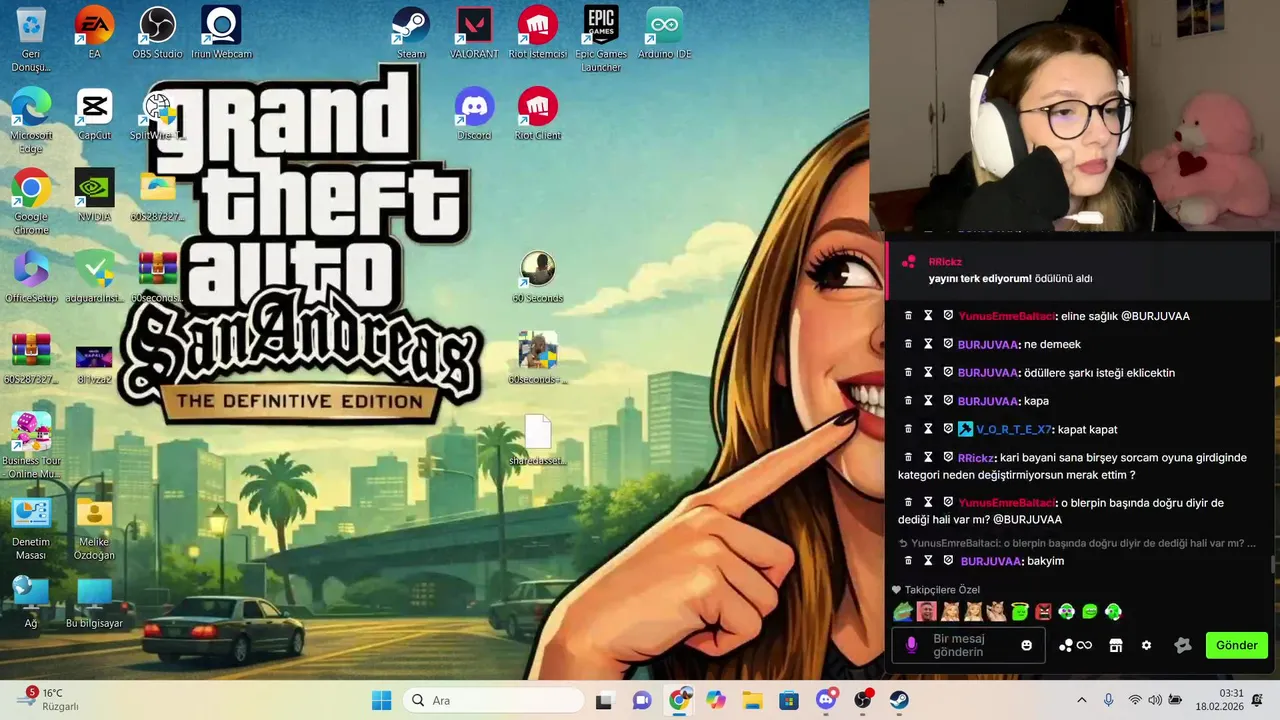This screenshot has height=720, width=1280.
Task: Open the EA app desktop shortcut
Action: tap(94, 33)
